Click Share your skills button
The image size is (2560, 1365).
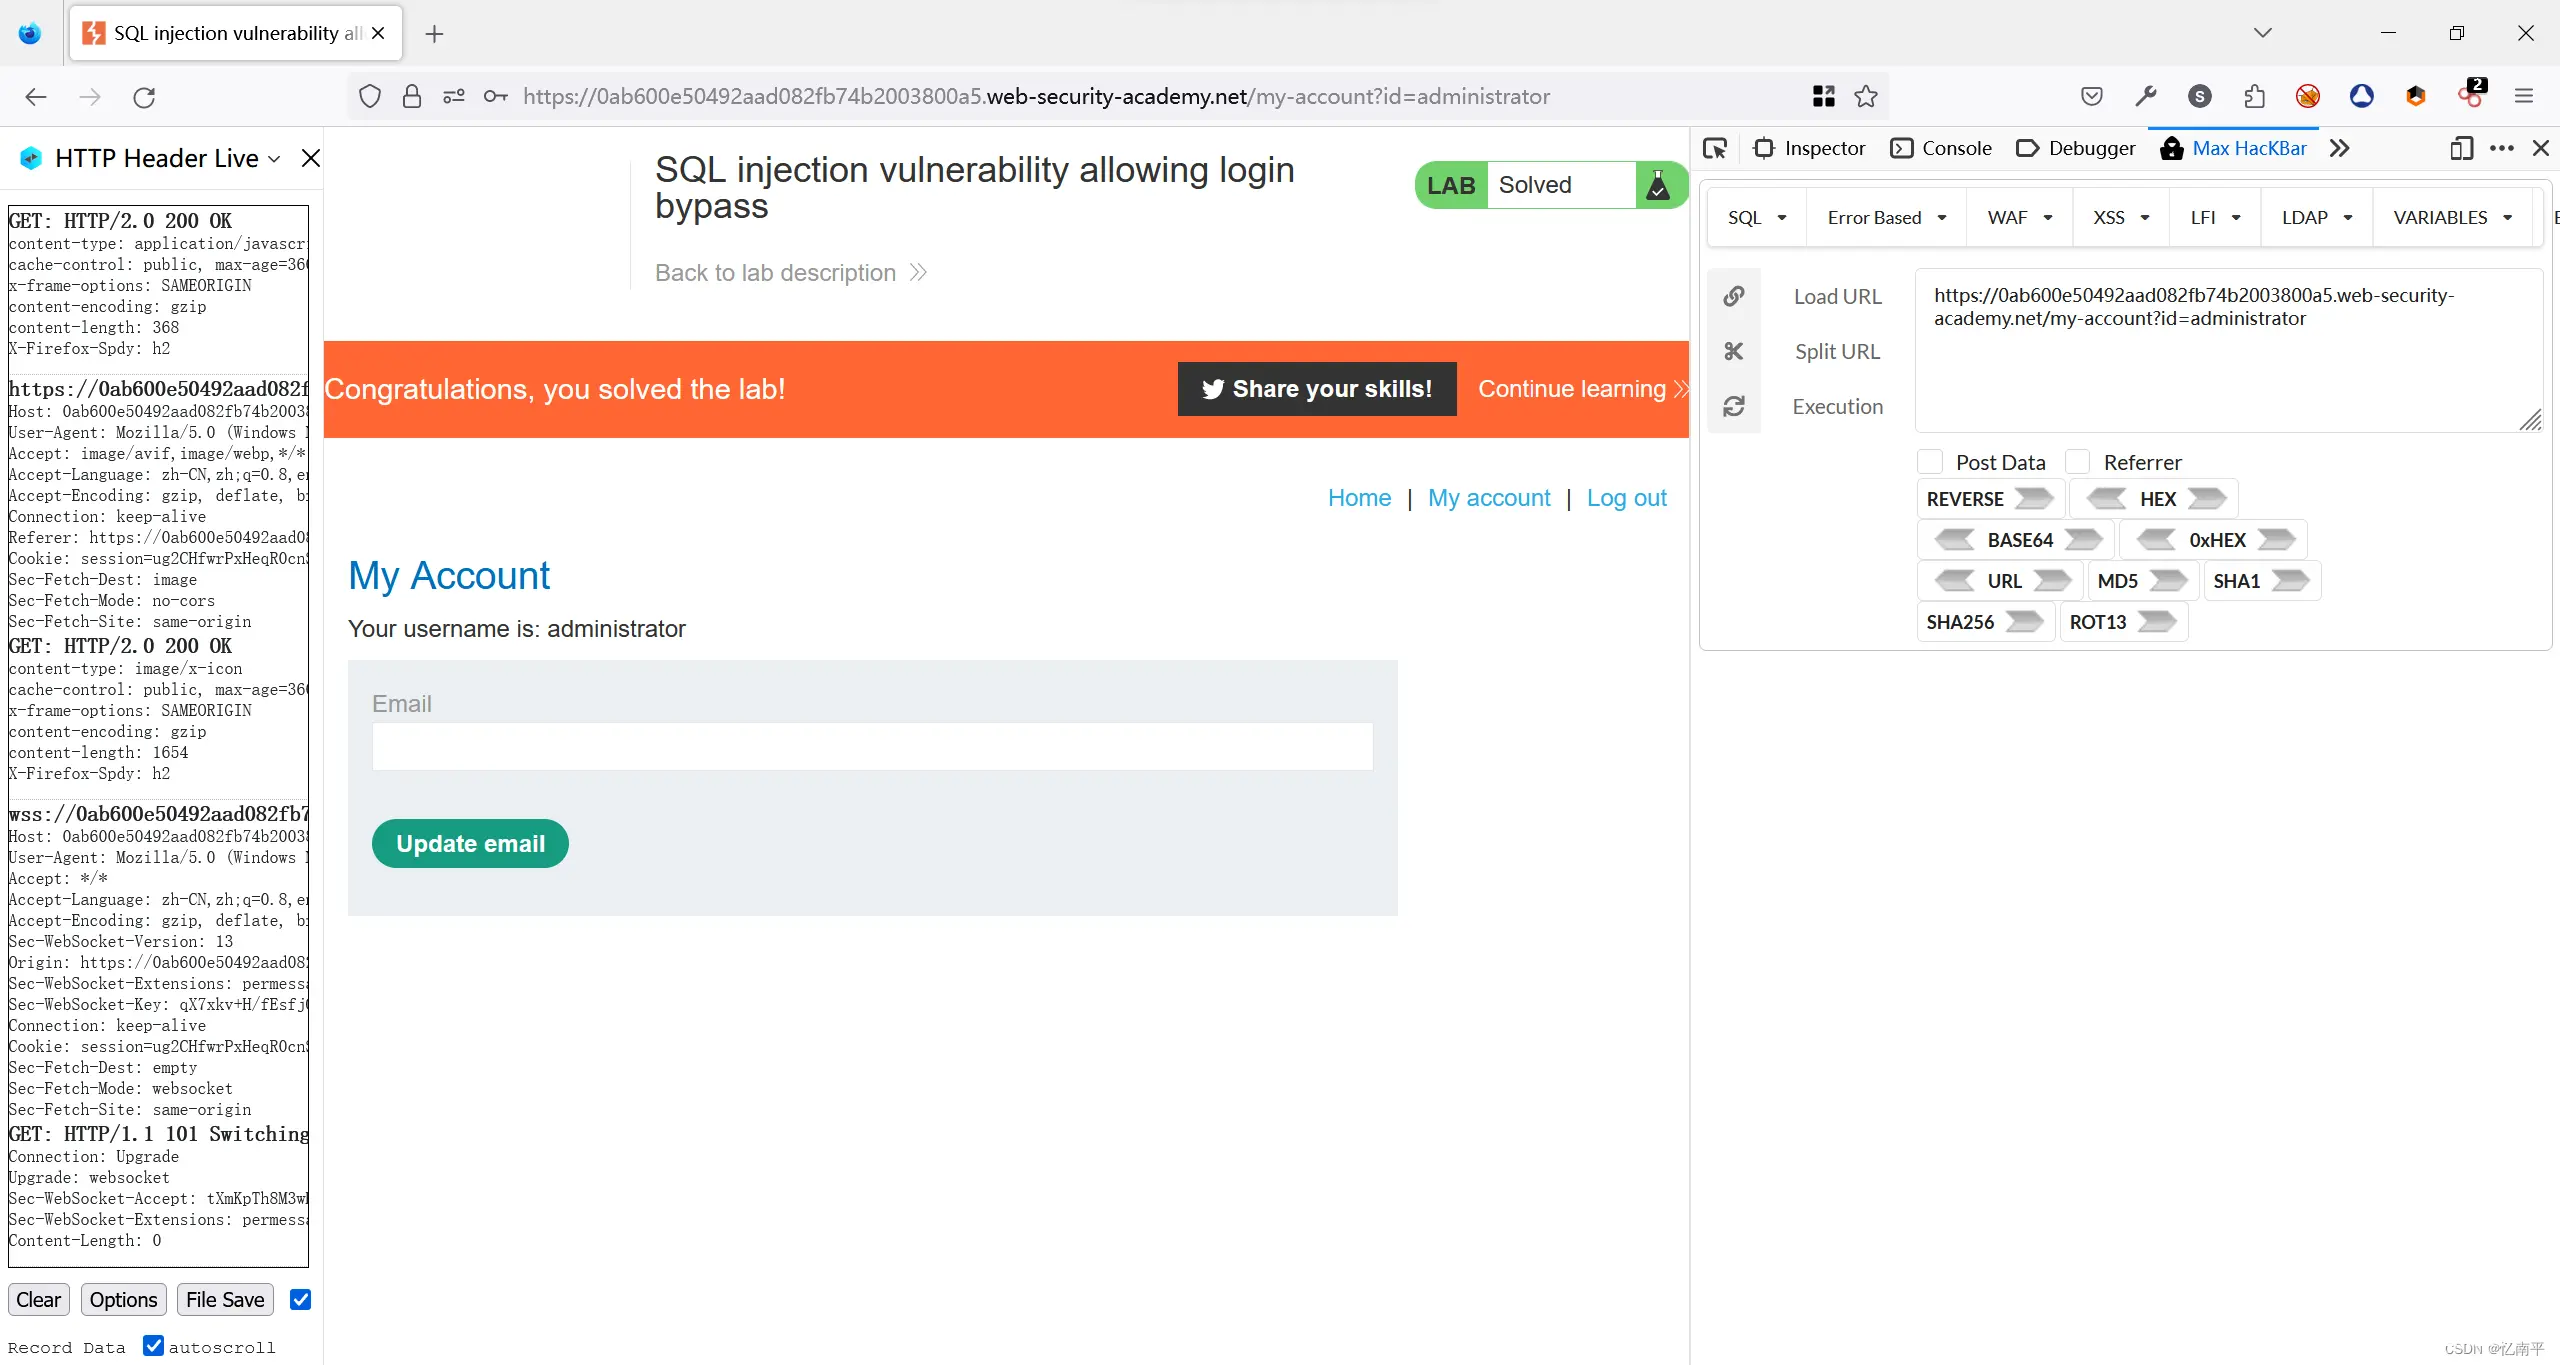pos(1317,389)
